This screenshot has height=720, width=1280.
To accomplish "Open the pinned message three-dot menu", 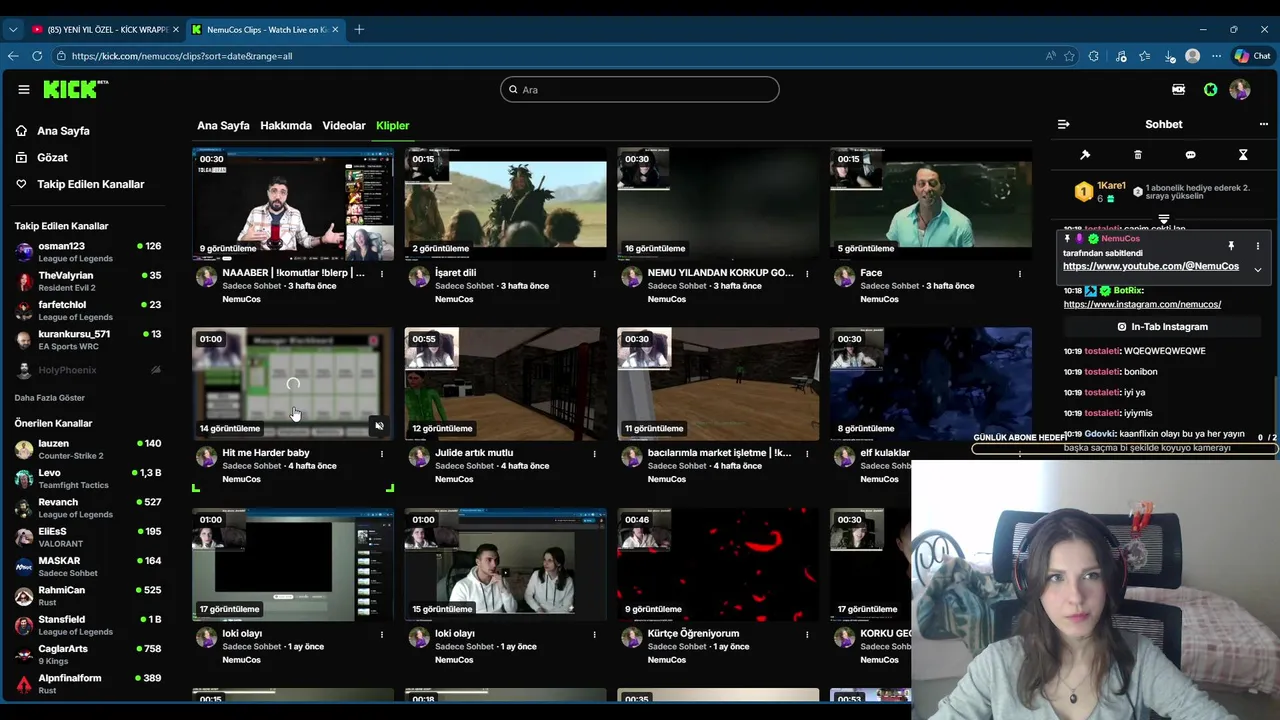I will [x=1258, y=245].
